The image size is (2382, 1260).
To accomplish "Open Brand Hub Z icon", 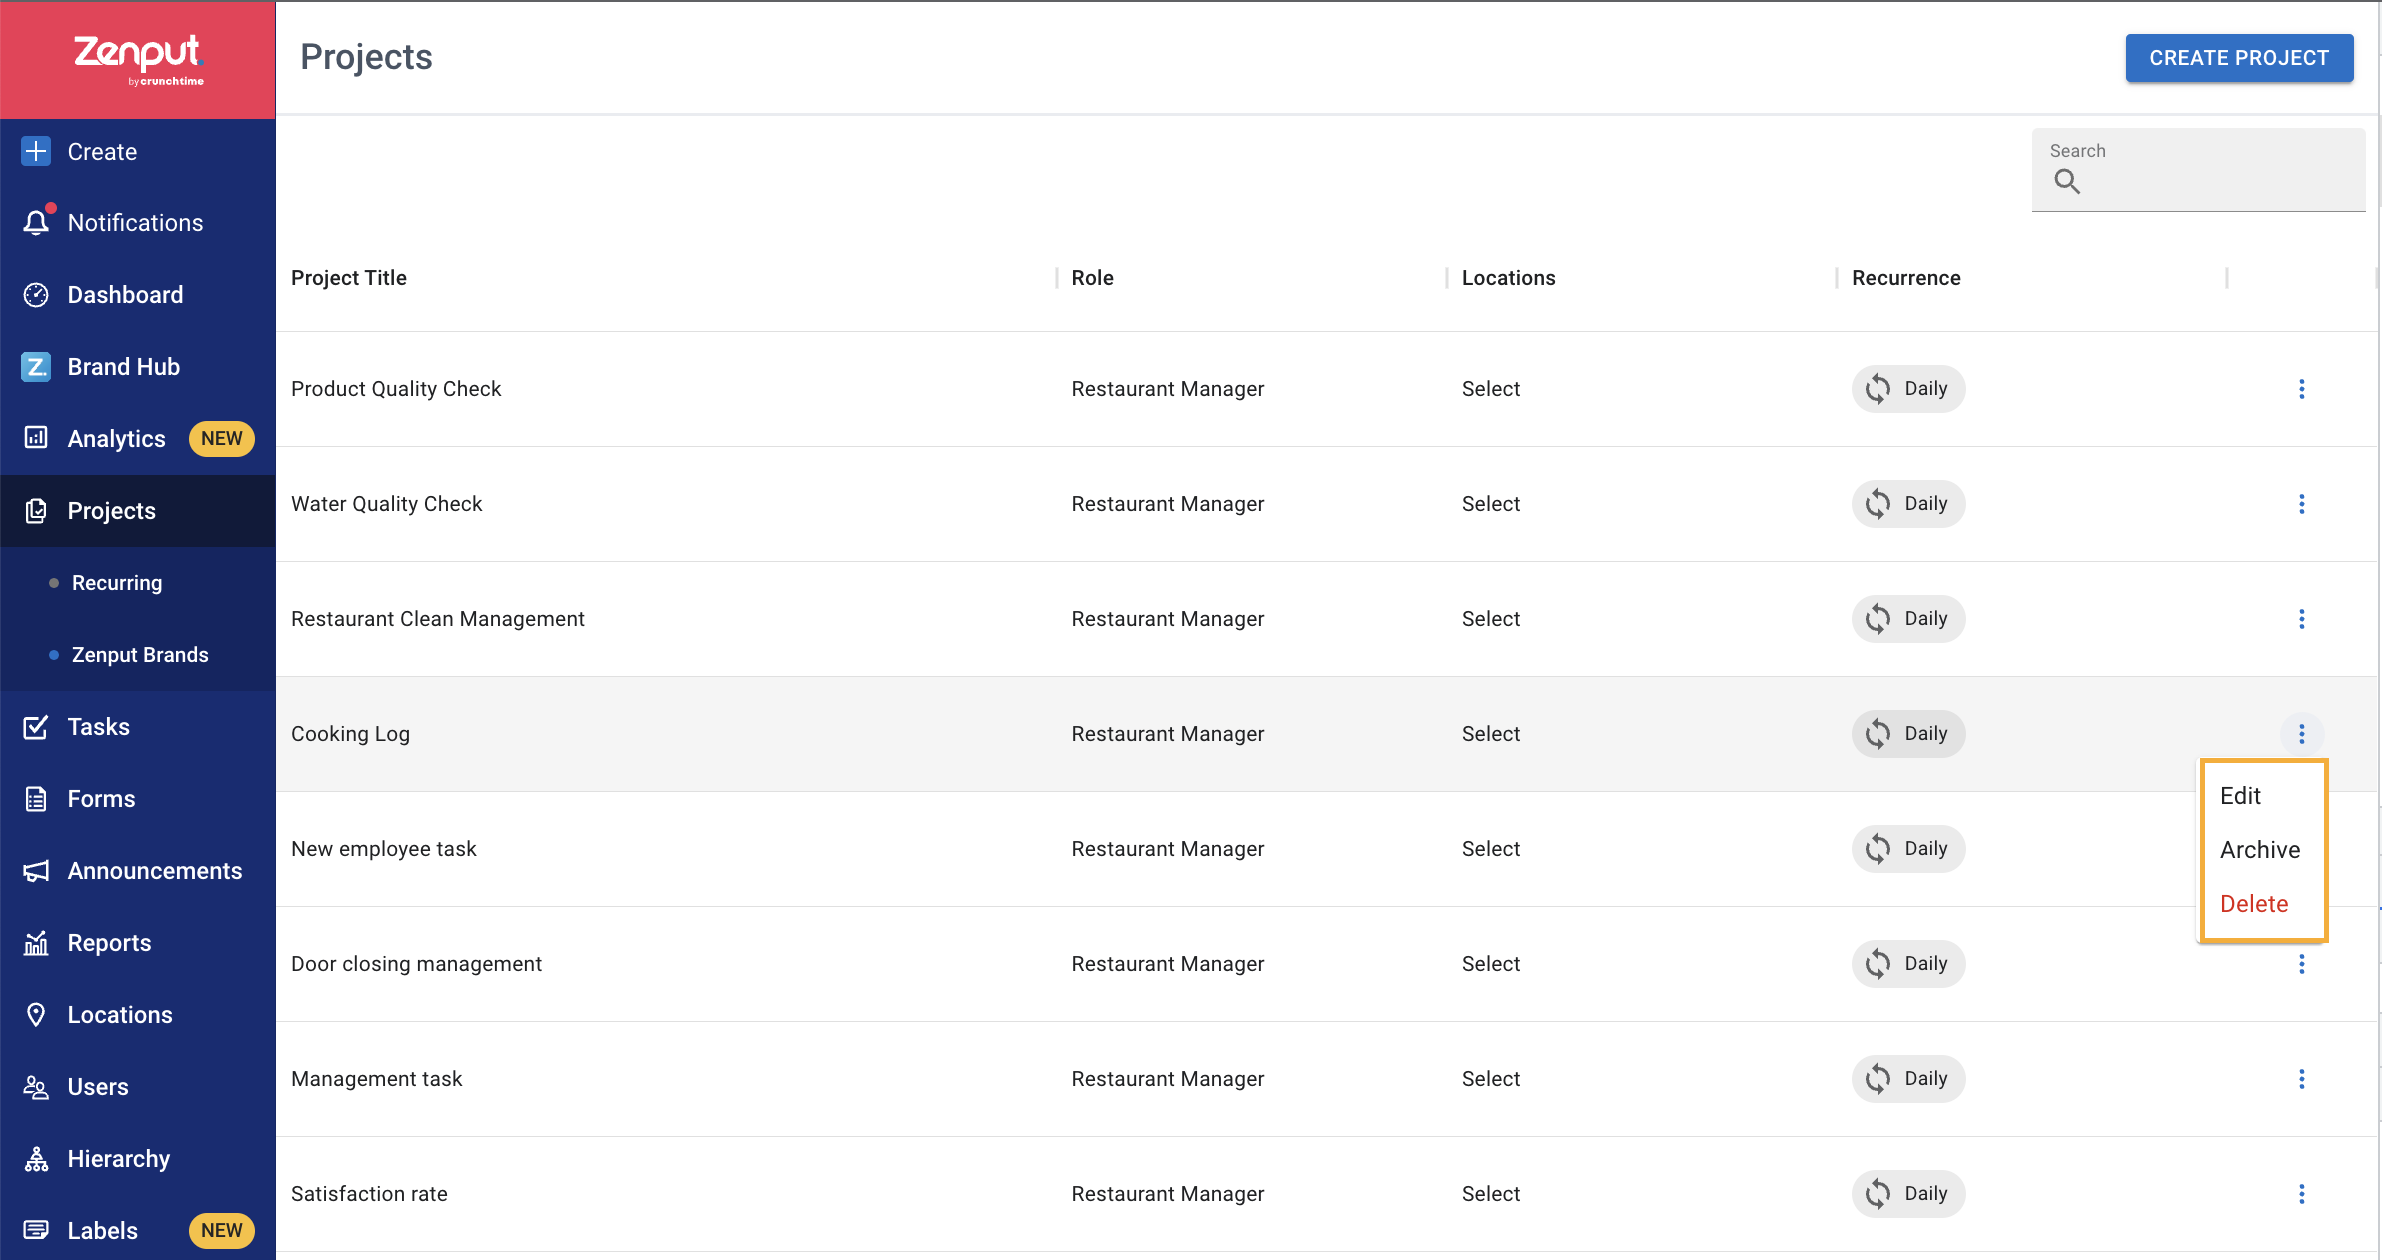I will coord(36,367).
